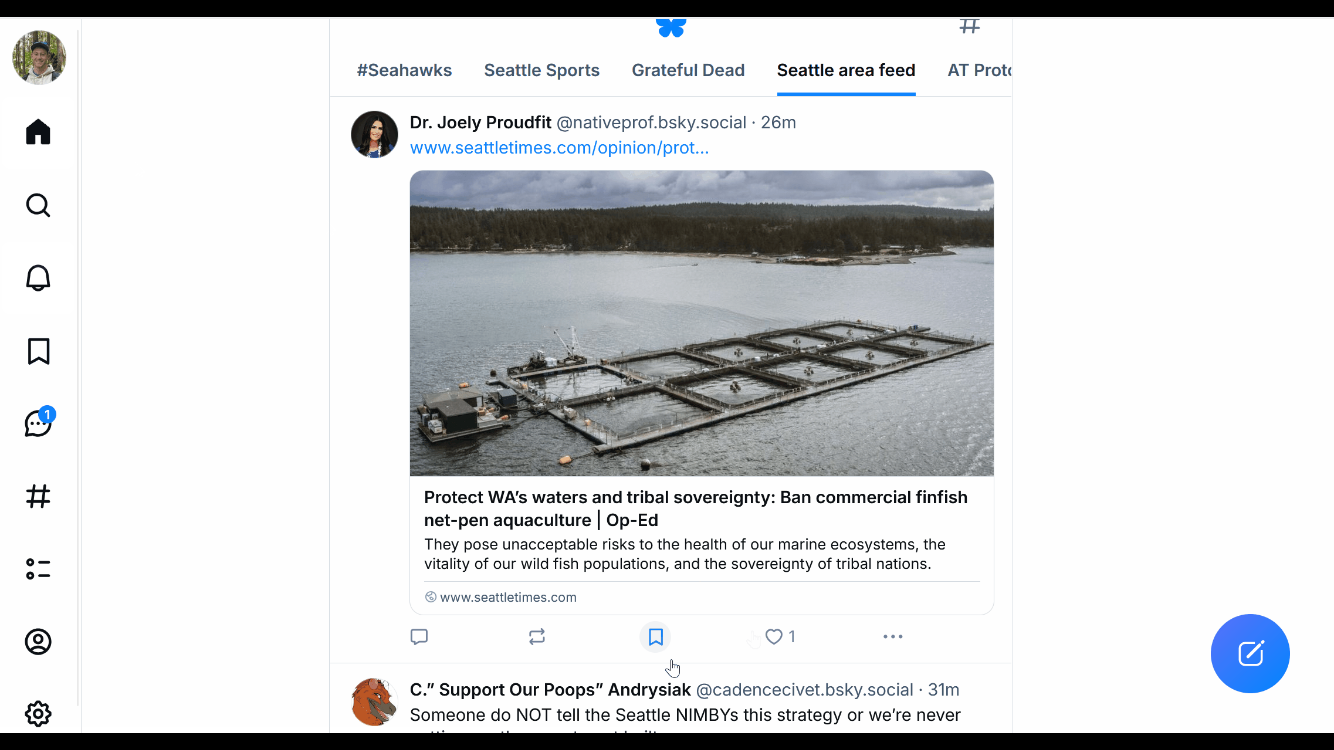This screenshot has height=750, width=1334.
Task: Click the Bluesky butterfly logo
Action: coord(670,29)
